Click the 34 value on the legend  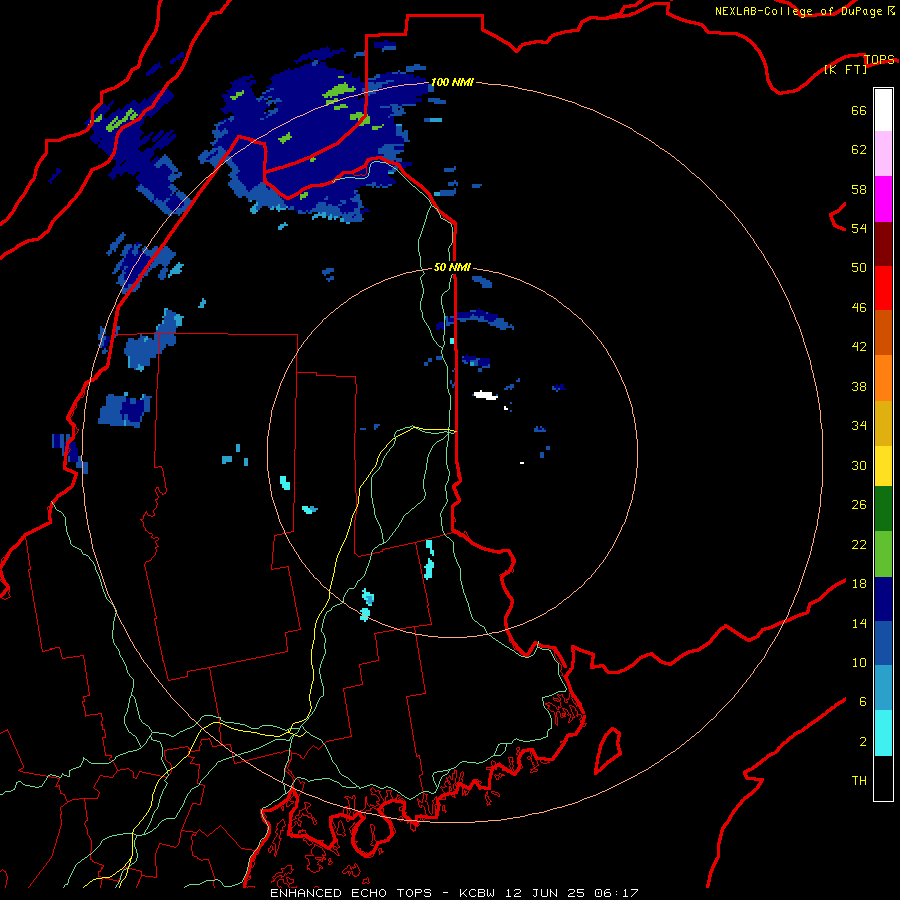[x=859, y=425]
